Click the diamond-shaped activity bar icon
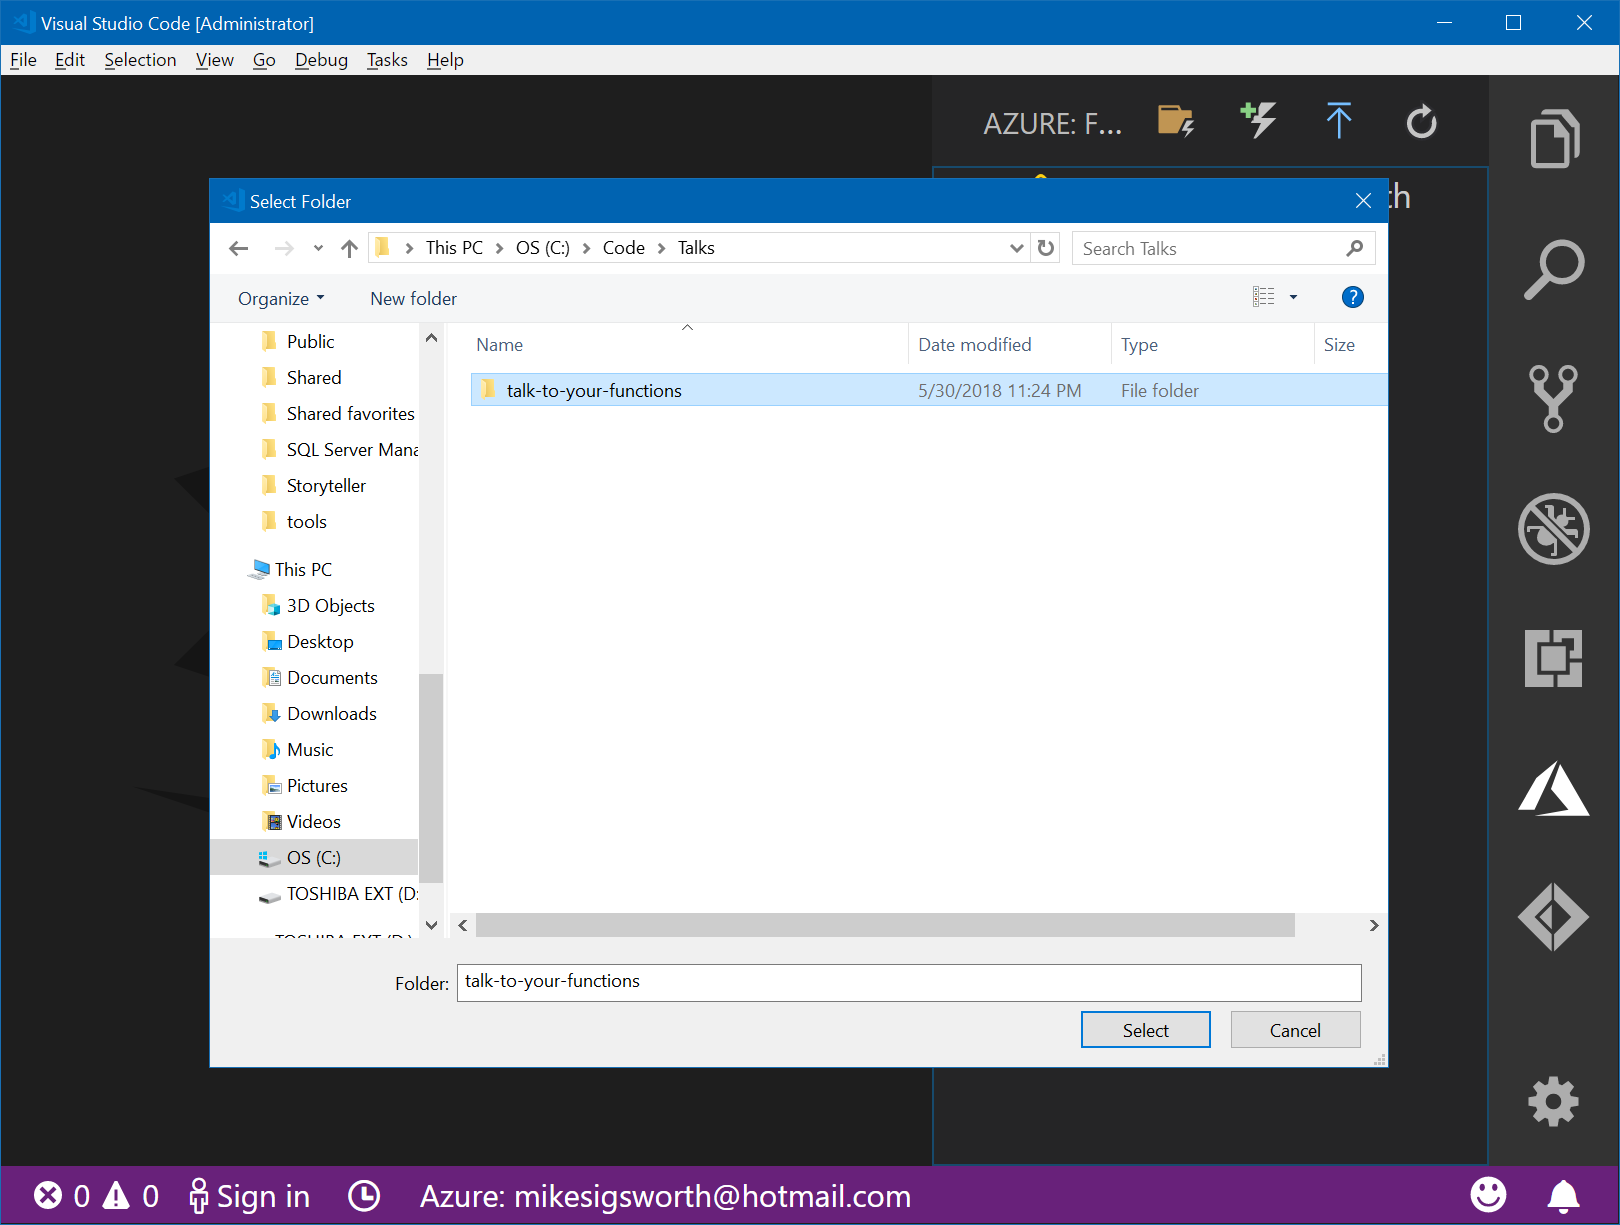 [1553, 916]
